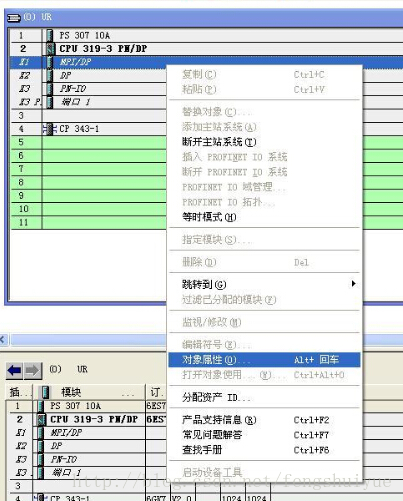Image resolution: width=403 pixels, height=501 pixels.
Task: Click the module column header icon
Action: click(46, 392)
